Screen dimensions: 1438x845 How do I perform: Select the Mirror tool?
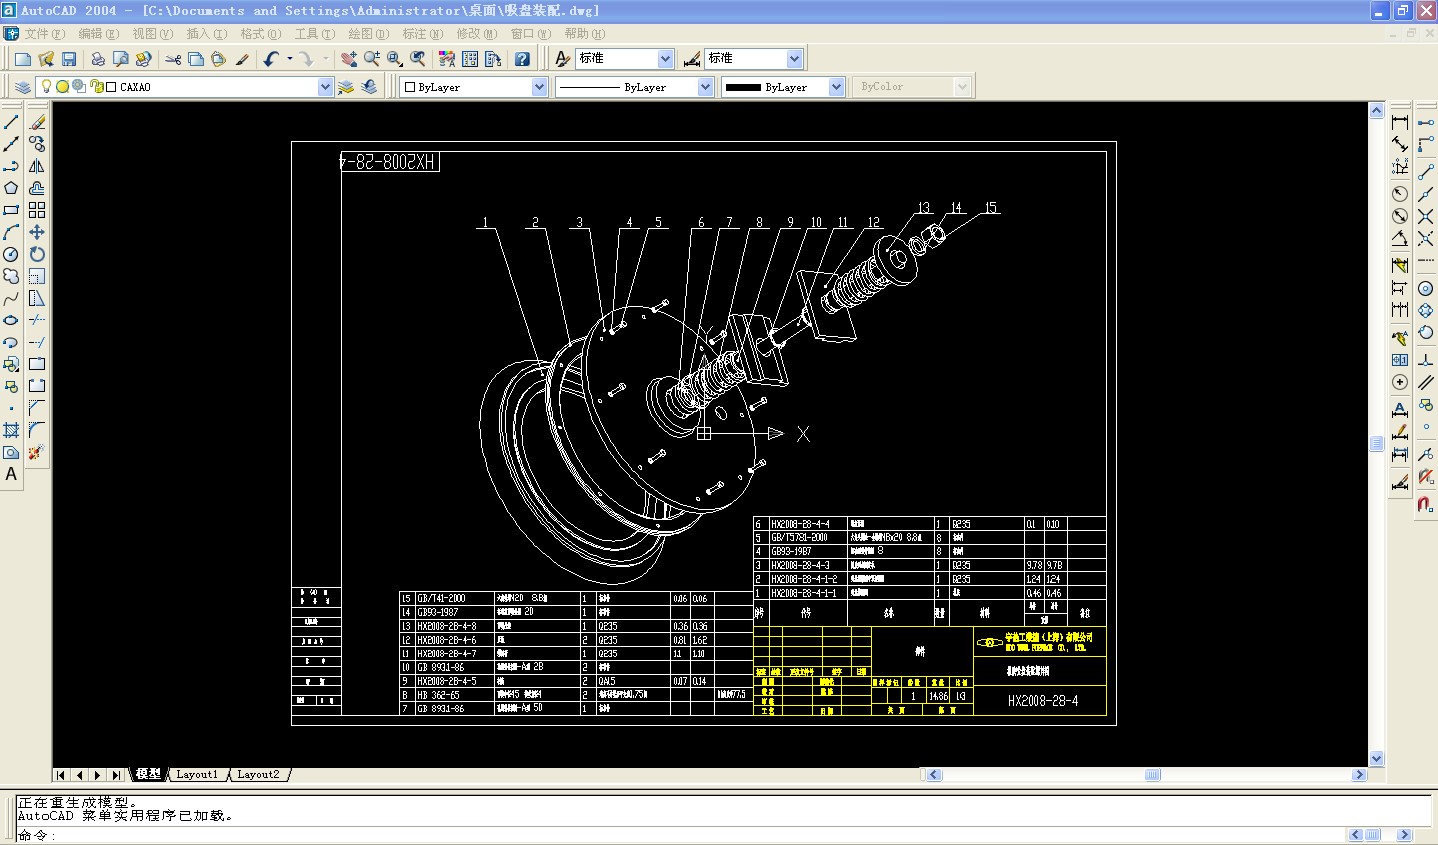pos(37,166)
